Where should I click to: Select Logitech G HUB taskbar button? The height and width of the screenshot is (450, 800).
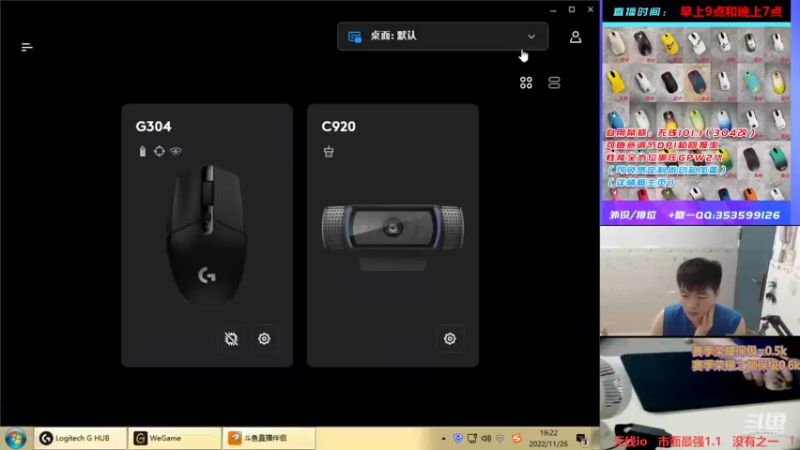80,438
